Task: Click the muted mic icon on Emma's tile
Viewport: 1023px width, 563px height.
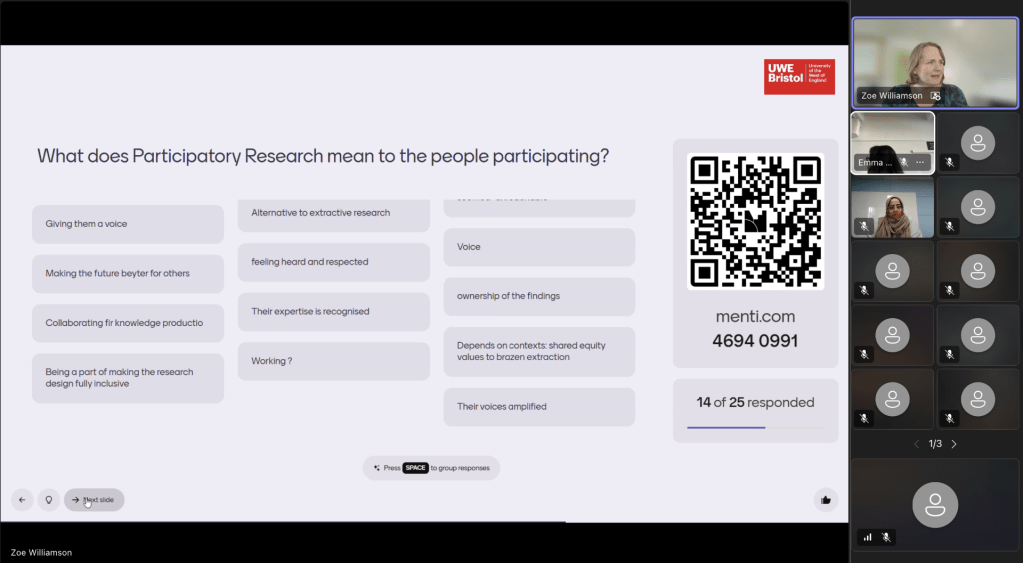Action: click(x=904, y=162)
